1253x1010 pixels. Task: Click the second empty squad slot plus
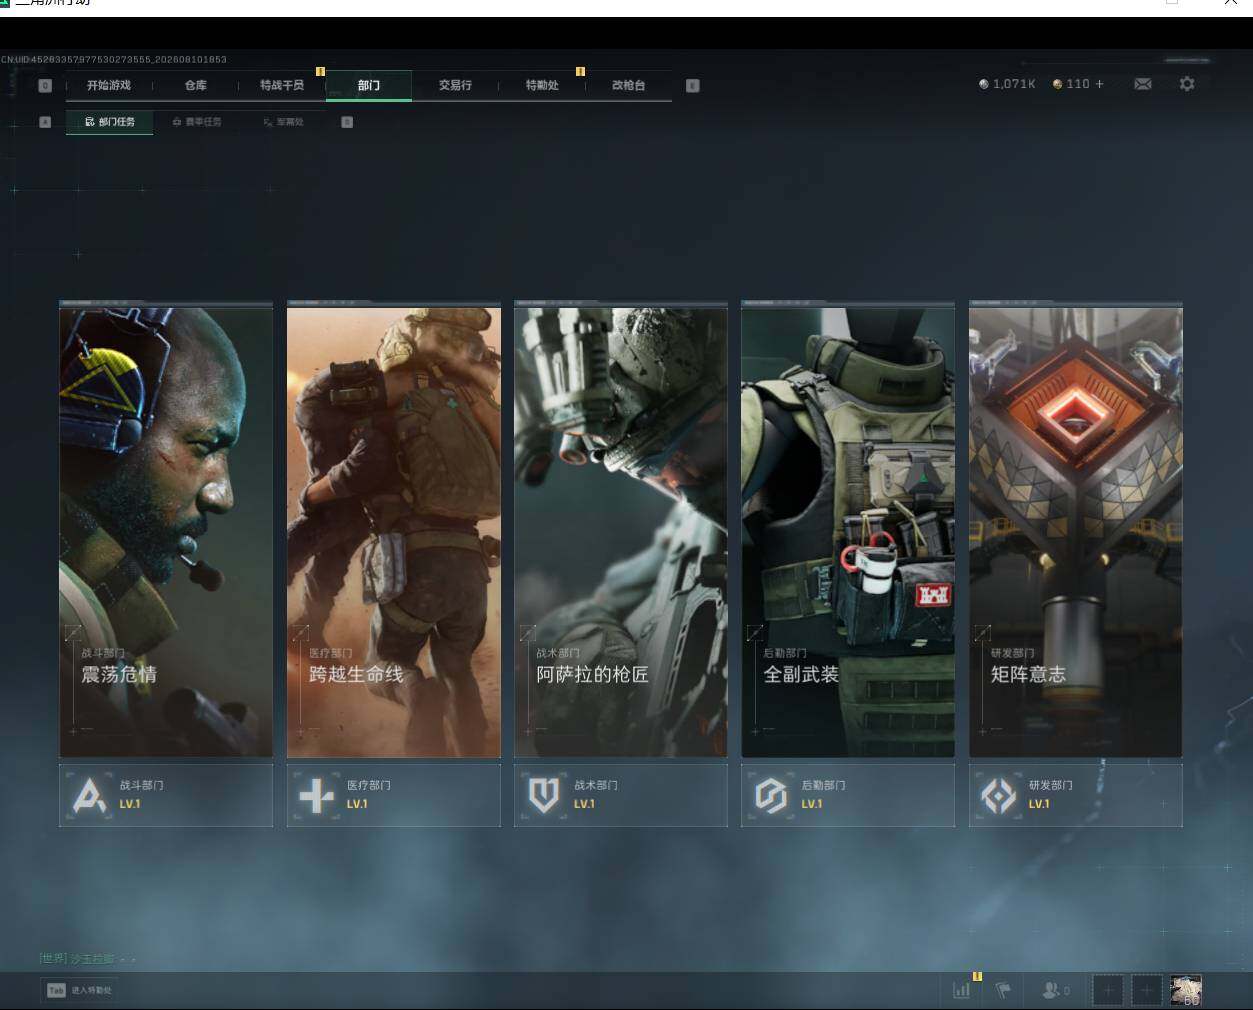tap(1147, 990)
